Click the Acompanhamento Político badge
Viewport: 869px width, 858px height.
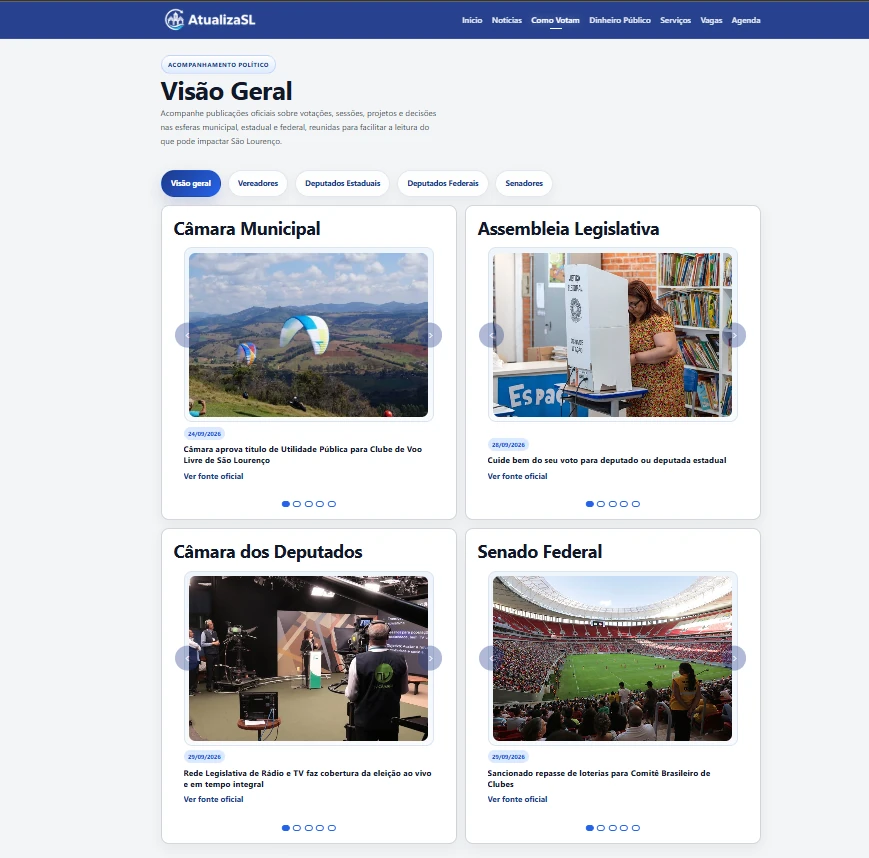tap(218, 65)
